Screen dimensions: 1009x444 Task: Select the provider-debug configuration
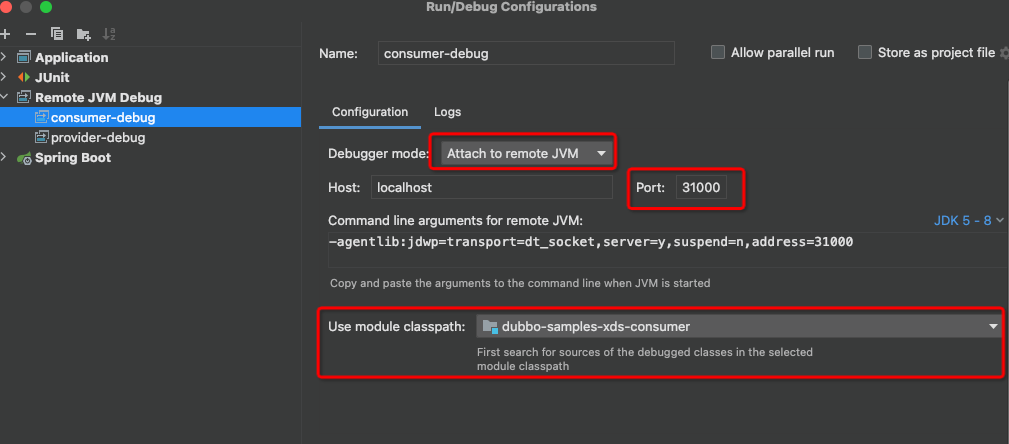click(98, 137)
